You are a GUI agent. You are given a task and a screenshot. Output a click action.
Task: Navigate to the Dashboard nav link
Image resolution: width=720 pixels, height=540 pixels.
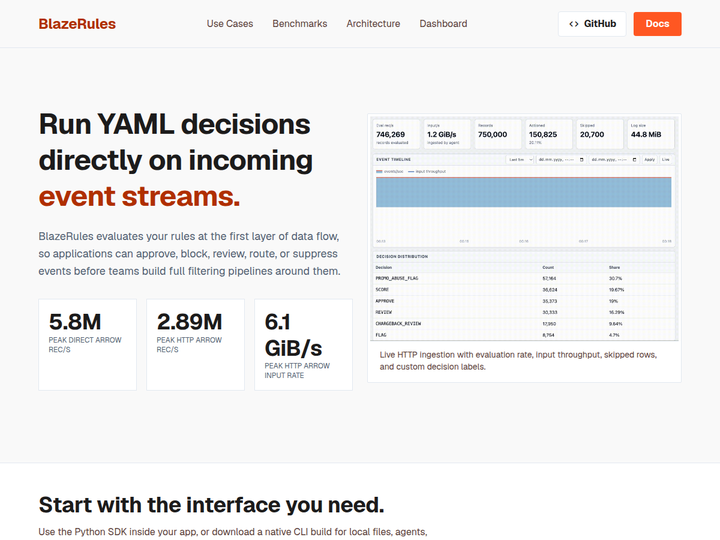click(443, 24)
